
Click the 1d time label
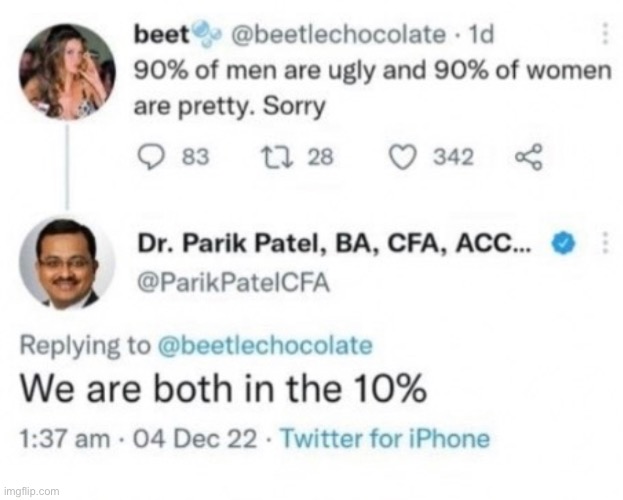click(x=481, y=35)
